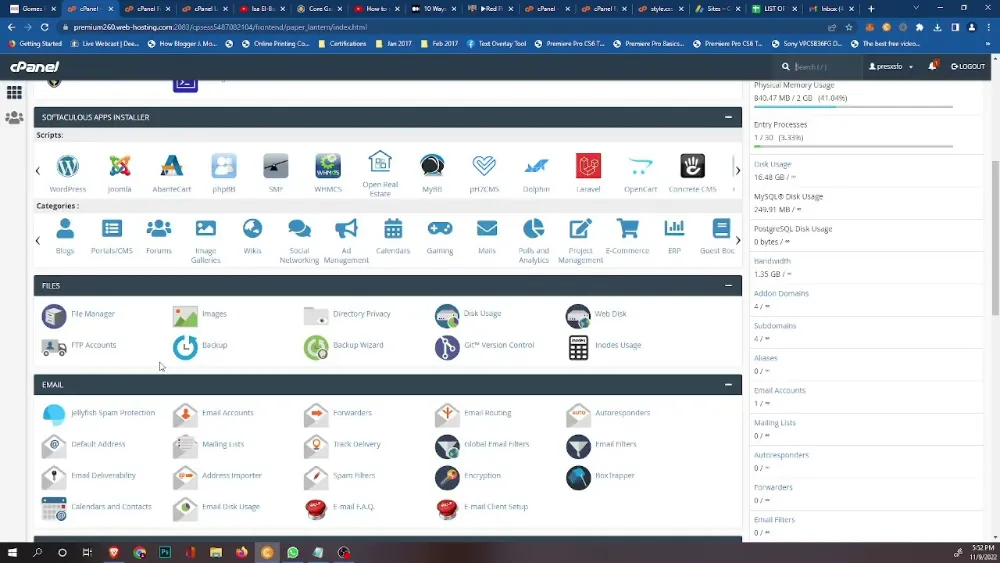The height and width of the screenshot is (563, 1000).
Task: Click the Entry Processes progress bar
Action: point(853,147)
